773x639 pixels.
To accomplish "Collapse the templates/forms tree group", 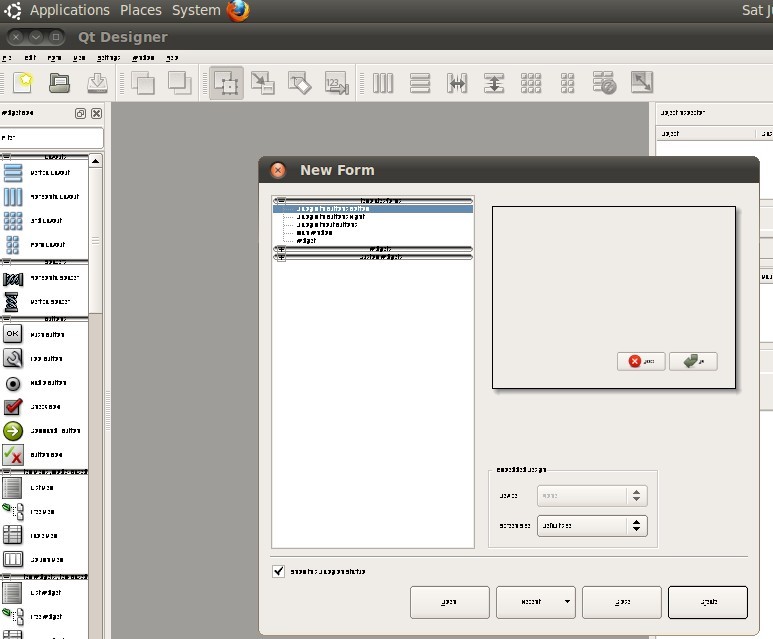I will point(281,201).
